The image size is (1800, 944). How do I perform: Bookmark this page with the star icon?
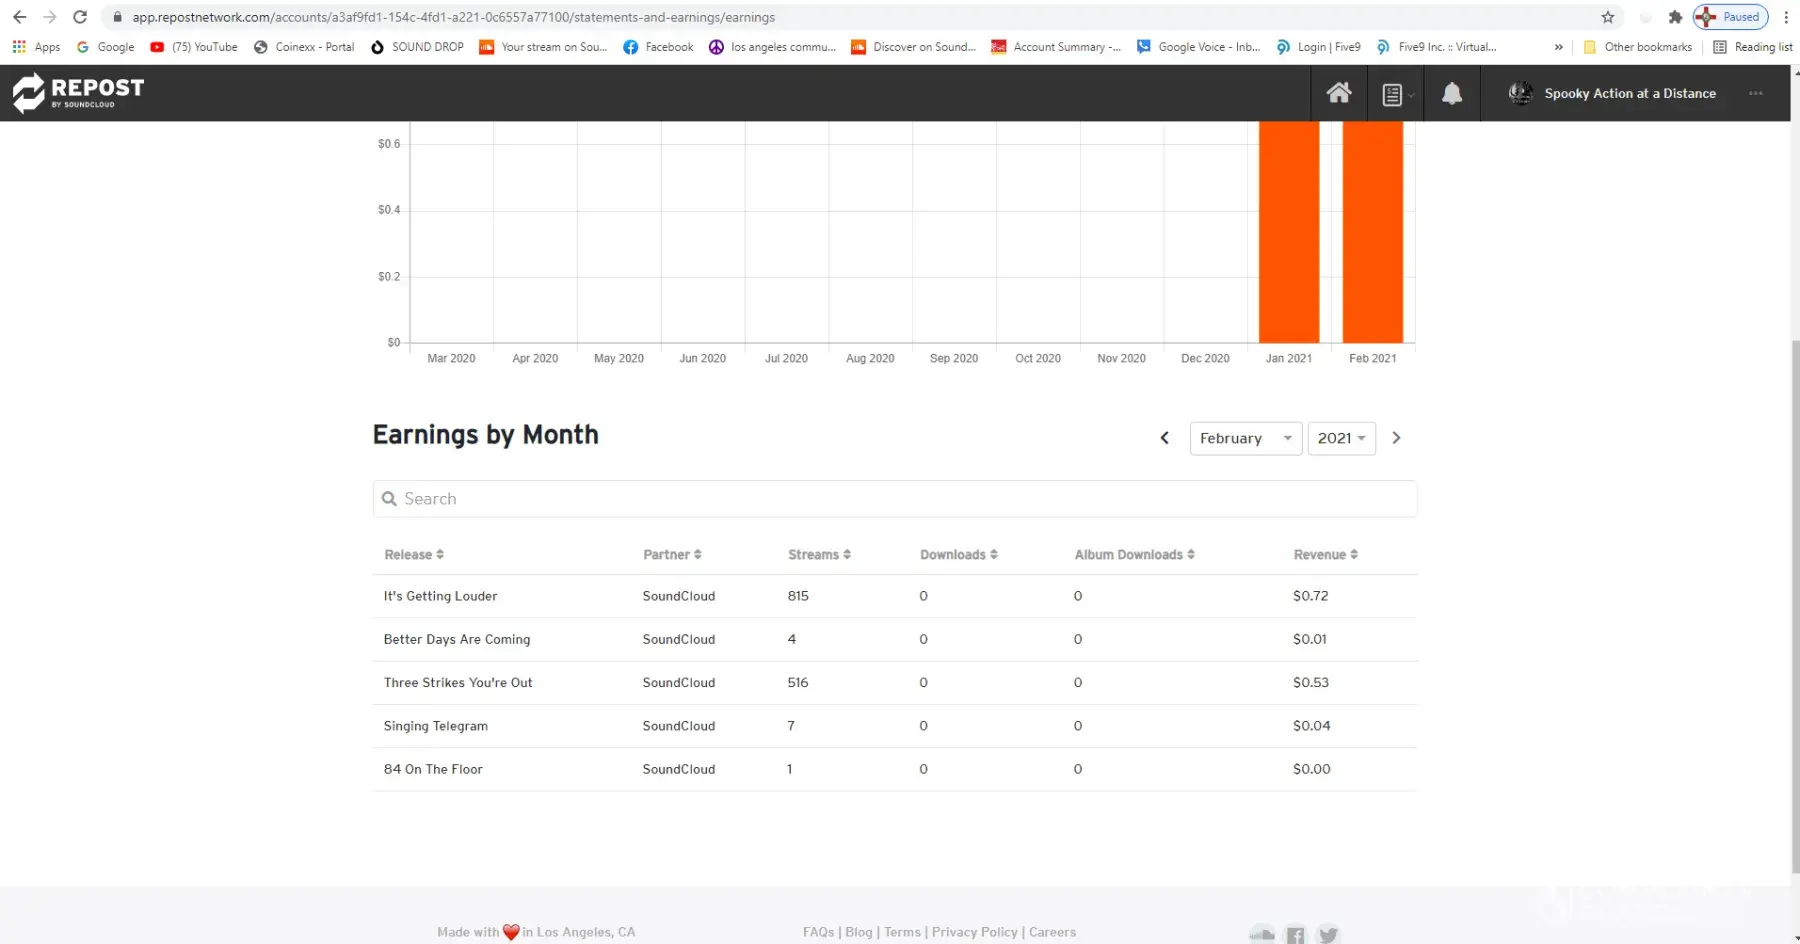pos(1607,17)
